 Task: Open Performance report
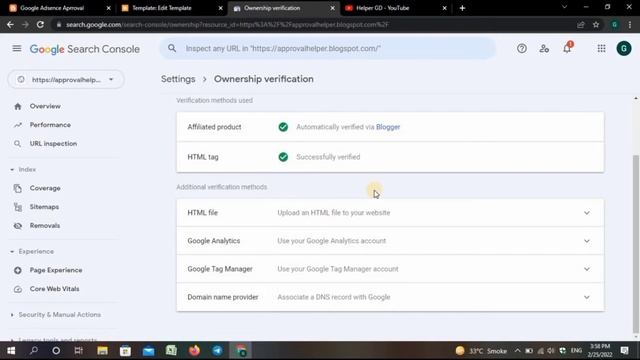click(x=50, y=125)
